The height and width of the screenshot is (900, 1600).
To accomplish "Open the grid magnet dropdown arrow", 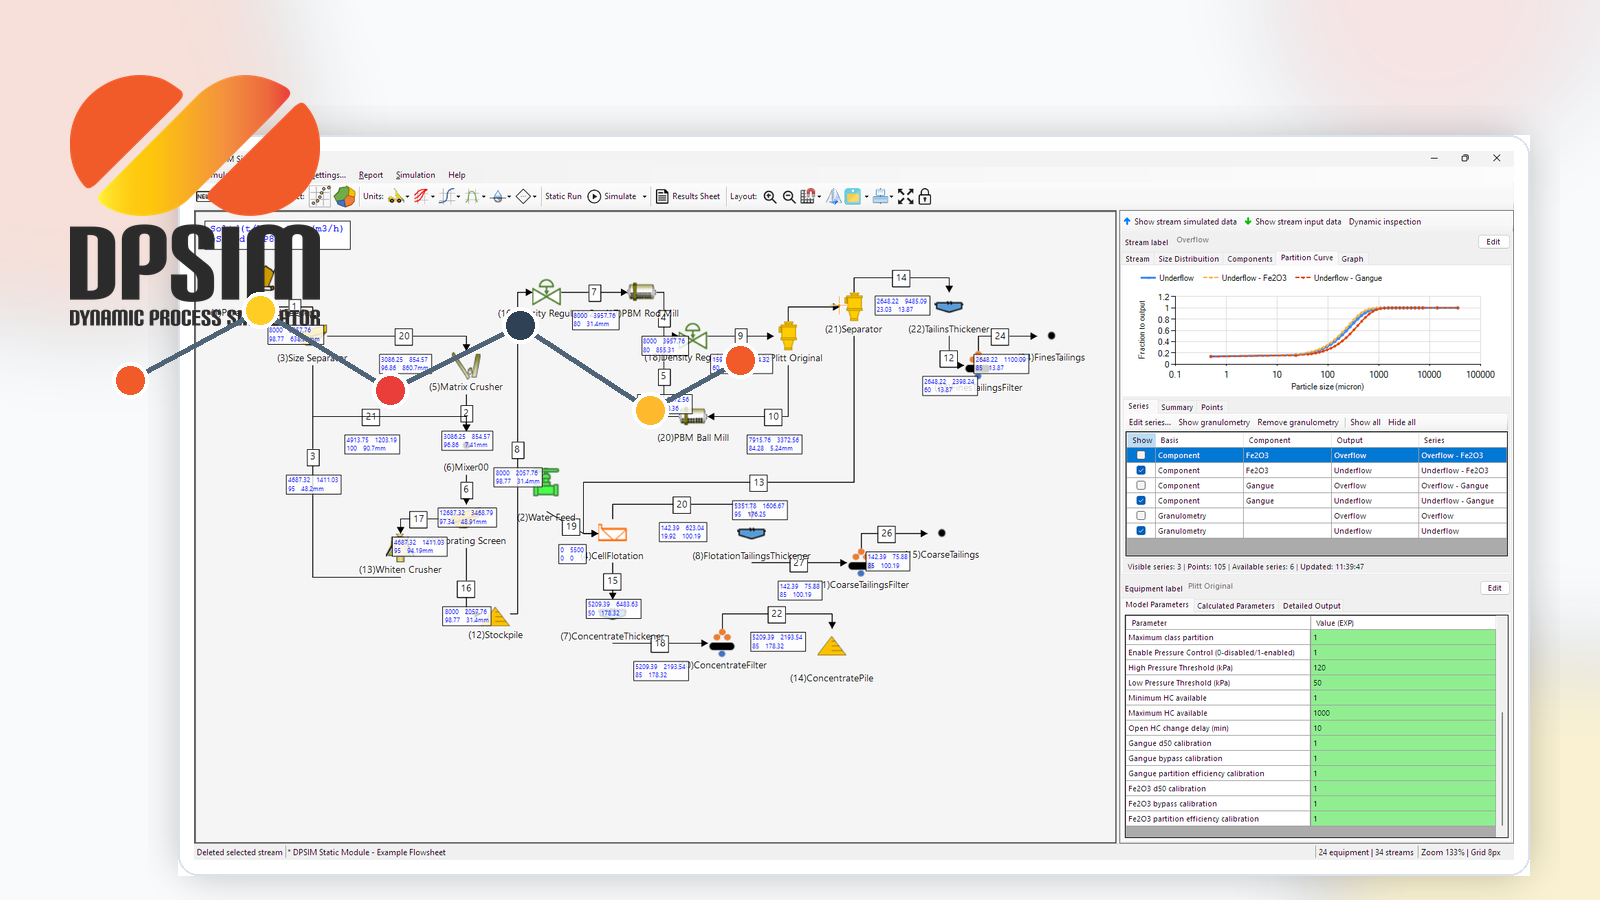I will 819,197.
